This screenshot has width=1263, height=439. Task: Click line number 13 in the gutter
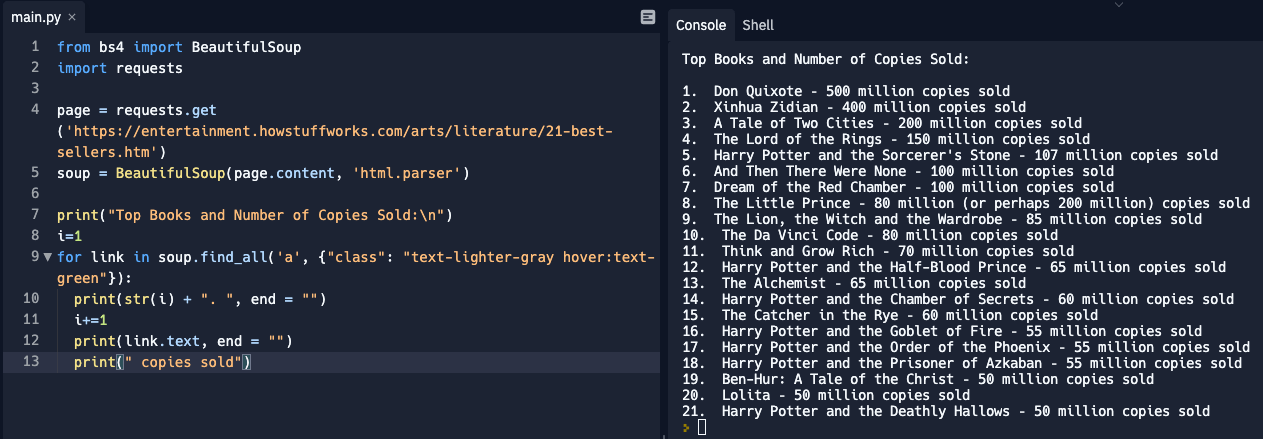(x=32, y=362)
